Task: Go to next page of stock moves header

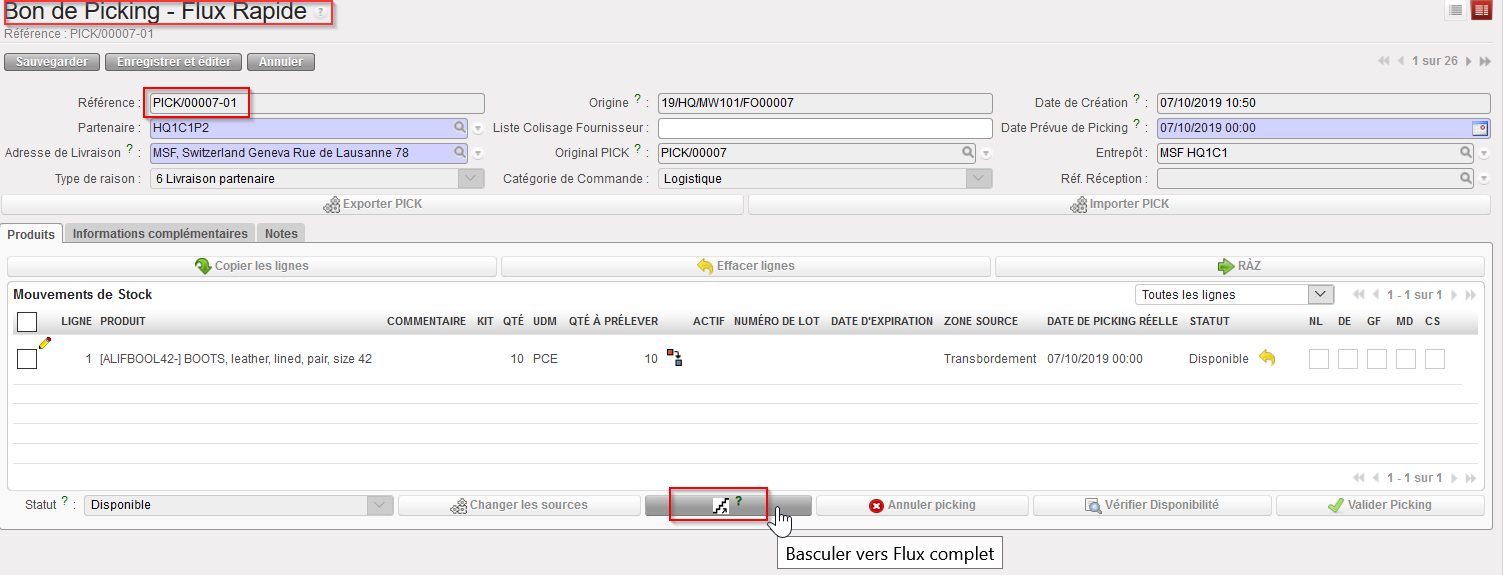Action: click(x=1453, y=295)
